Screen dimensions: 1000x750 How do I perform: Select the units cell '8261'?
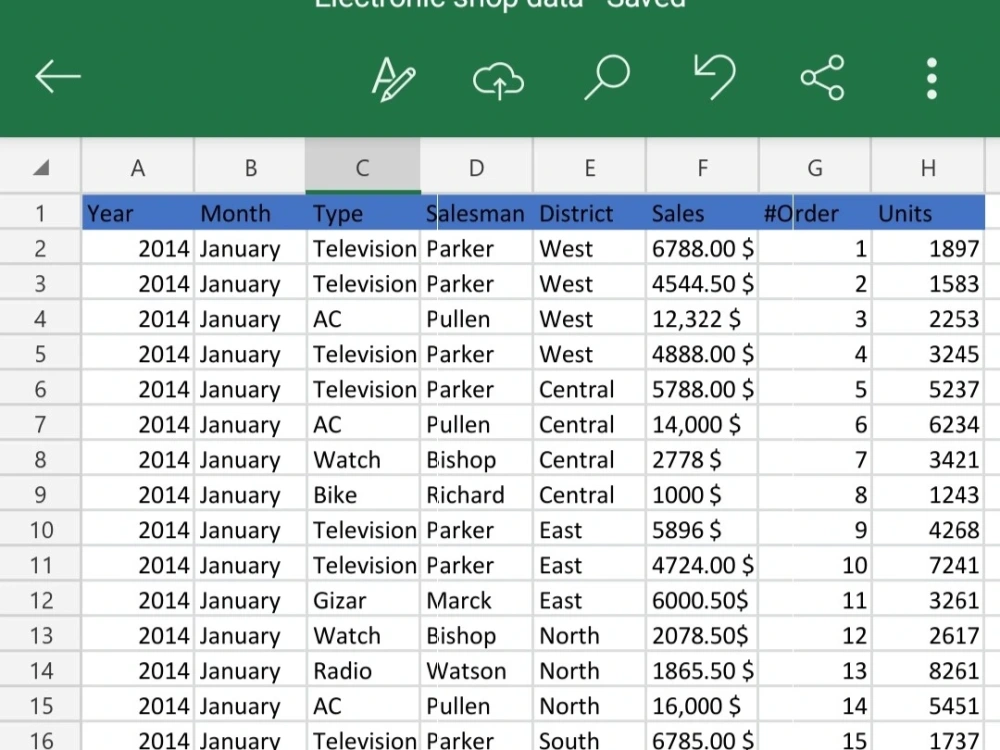coord(929,670)
